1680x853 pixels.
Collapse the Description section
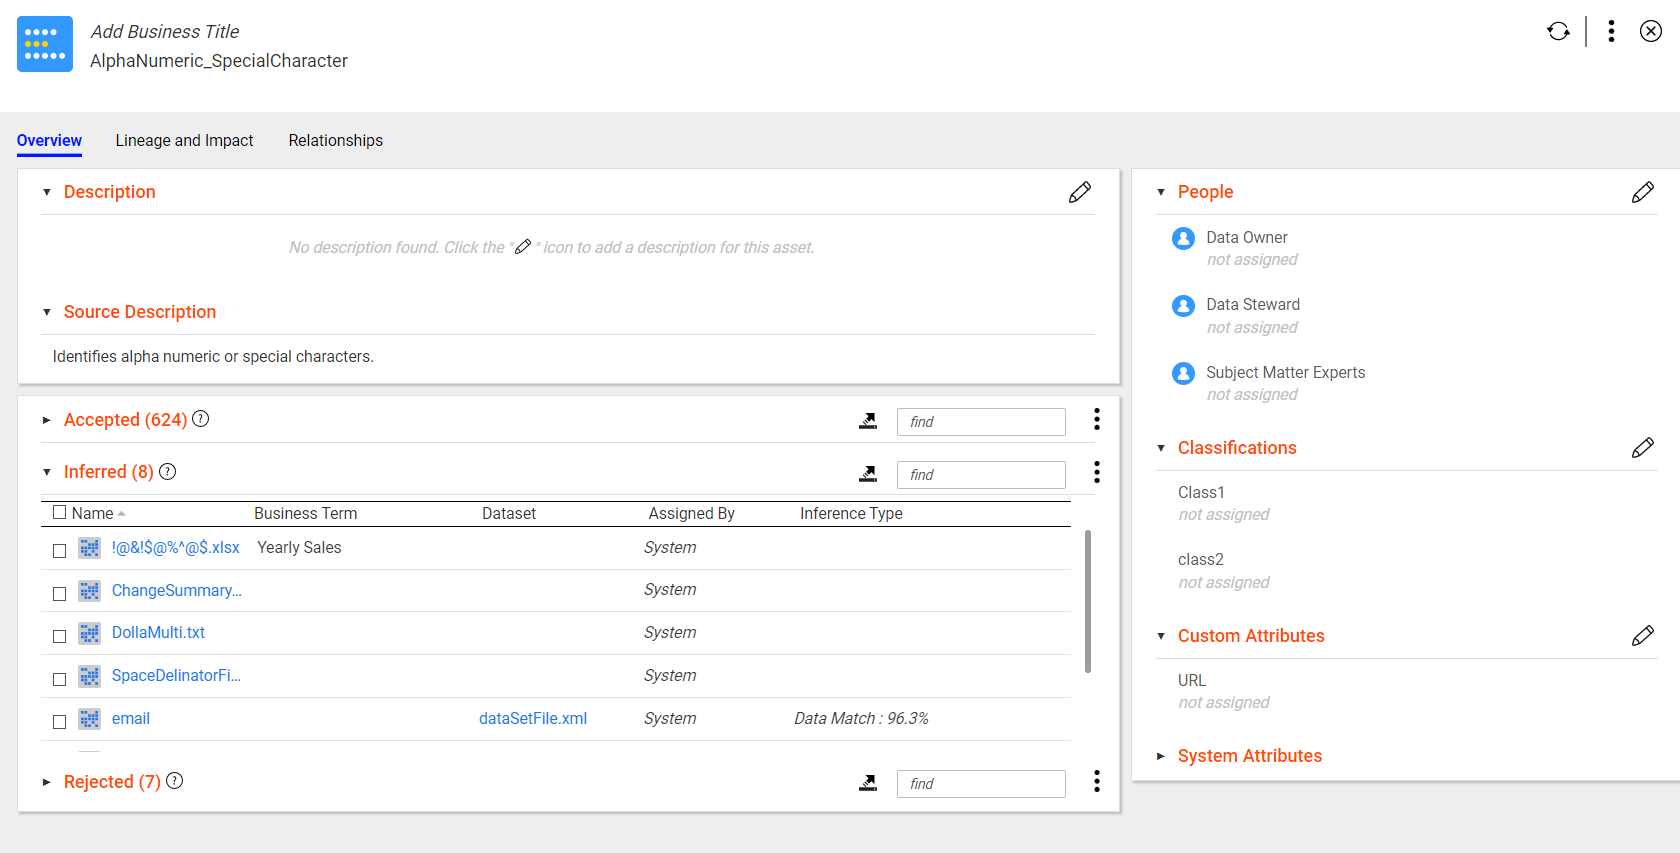[46, 192]
